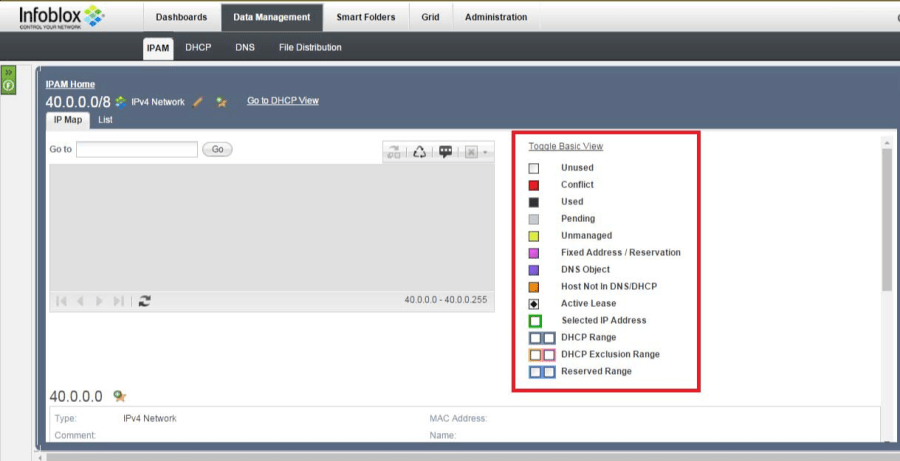Click the 40.0.0.0/8 network heading

pyautogui.click(x=78, y=102)
